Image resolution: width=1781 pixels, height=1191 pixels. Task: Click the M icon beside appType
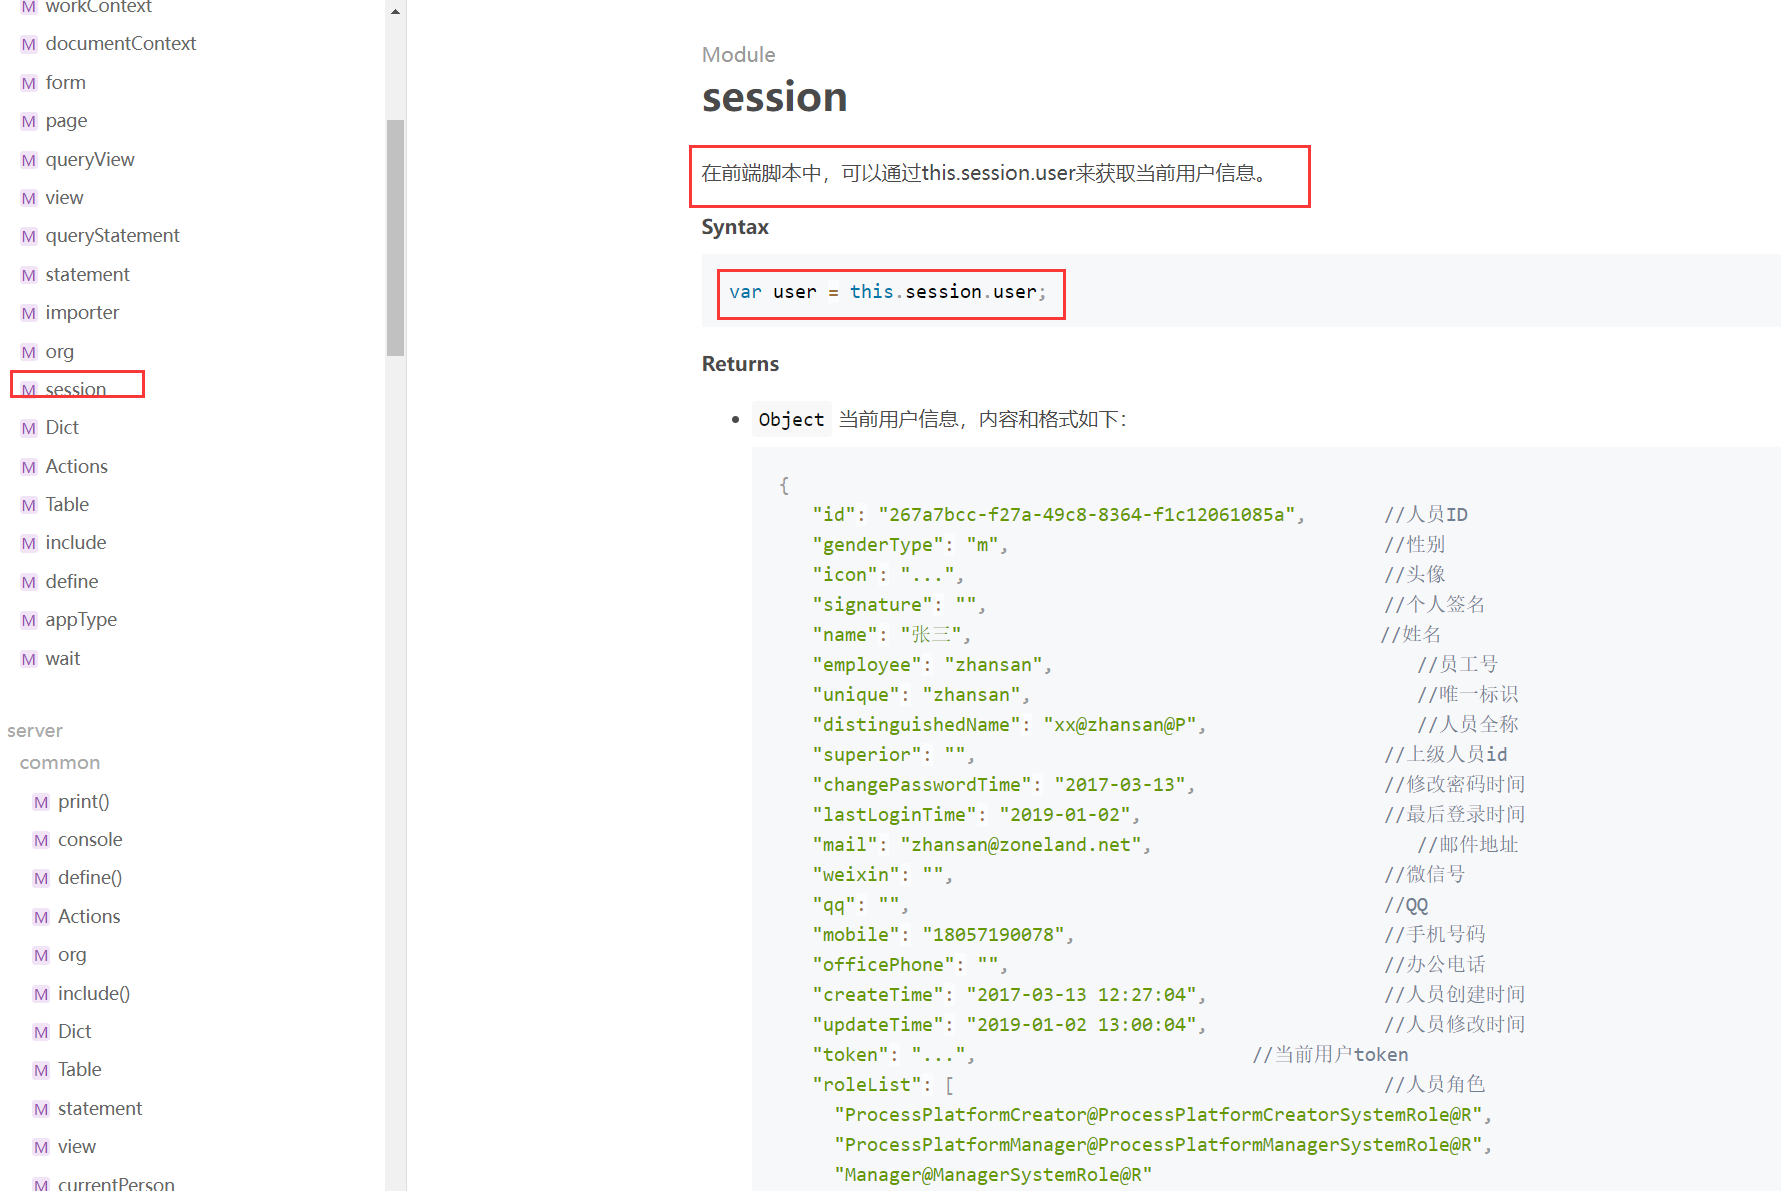click(29, 620)
